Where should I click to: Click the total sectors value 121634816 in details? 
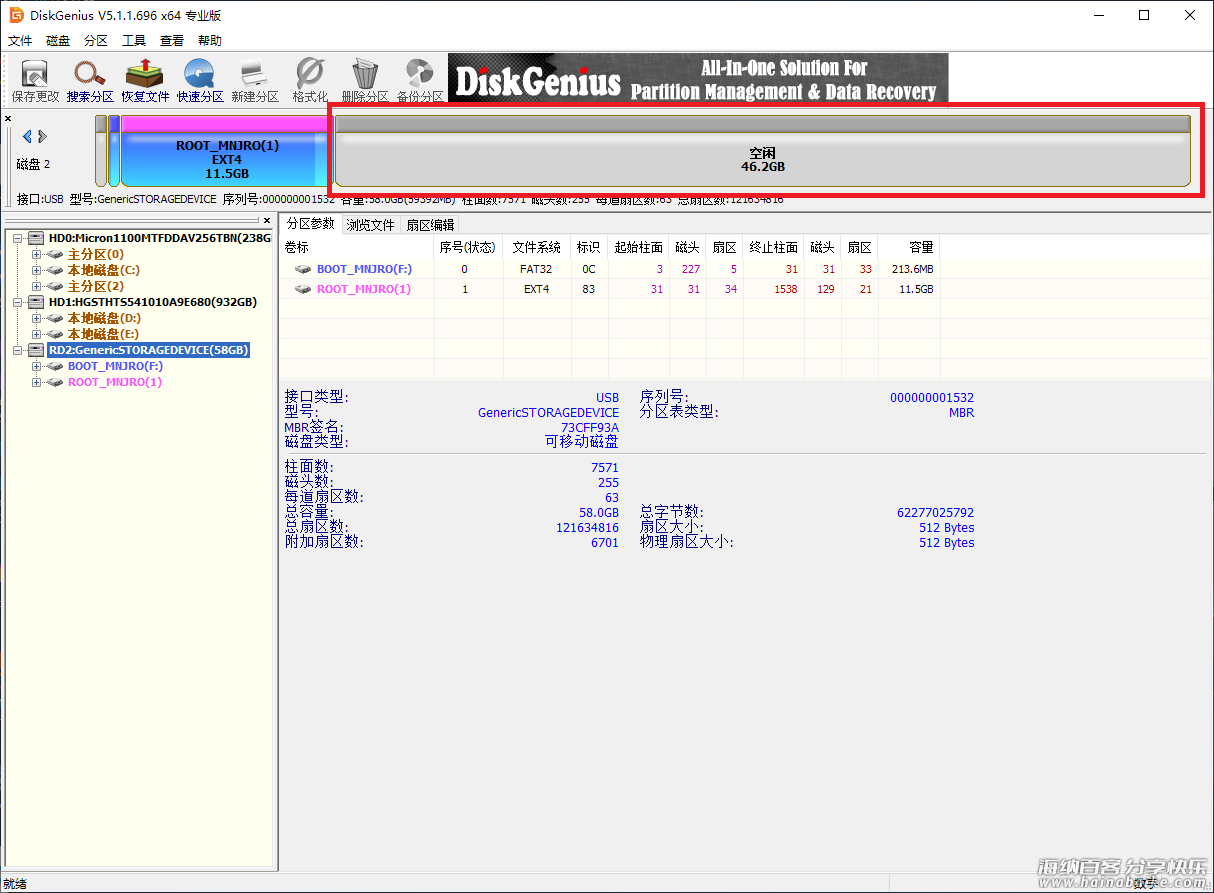[587, 528]
